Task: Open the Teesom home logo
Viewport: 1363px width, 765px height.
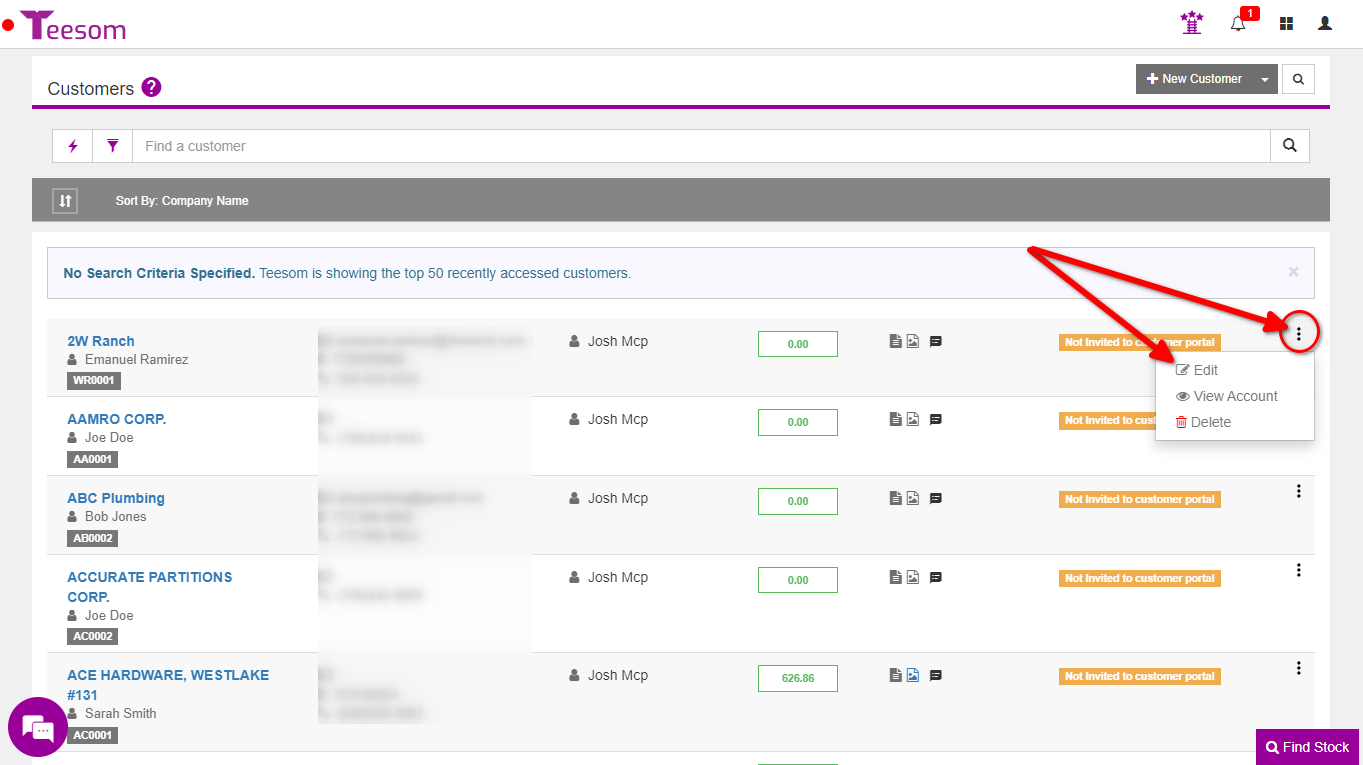Action: point(73,25)
